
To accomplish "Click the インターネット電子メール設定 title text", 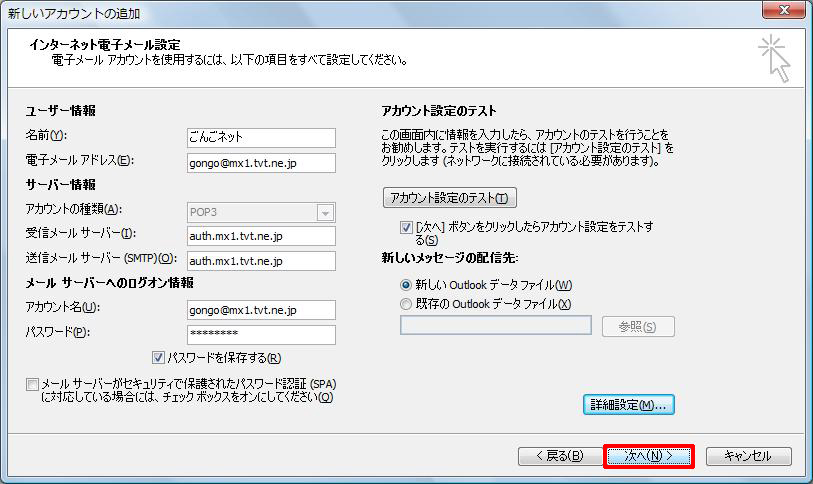I will click(105, 45).
